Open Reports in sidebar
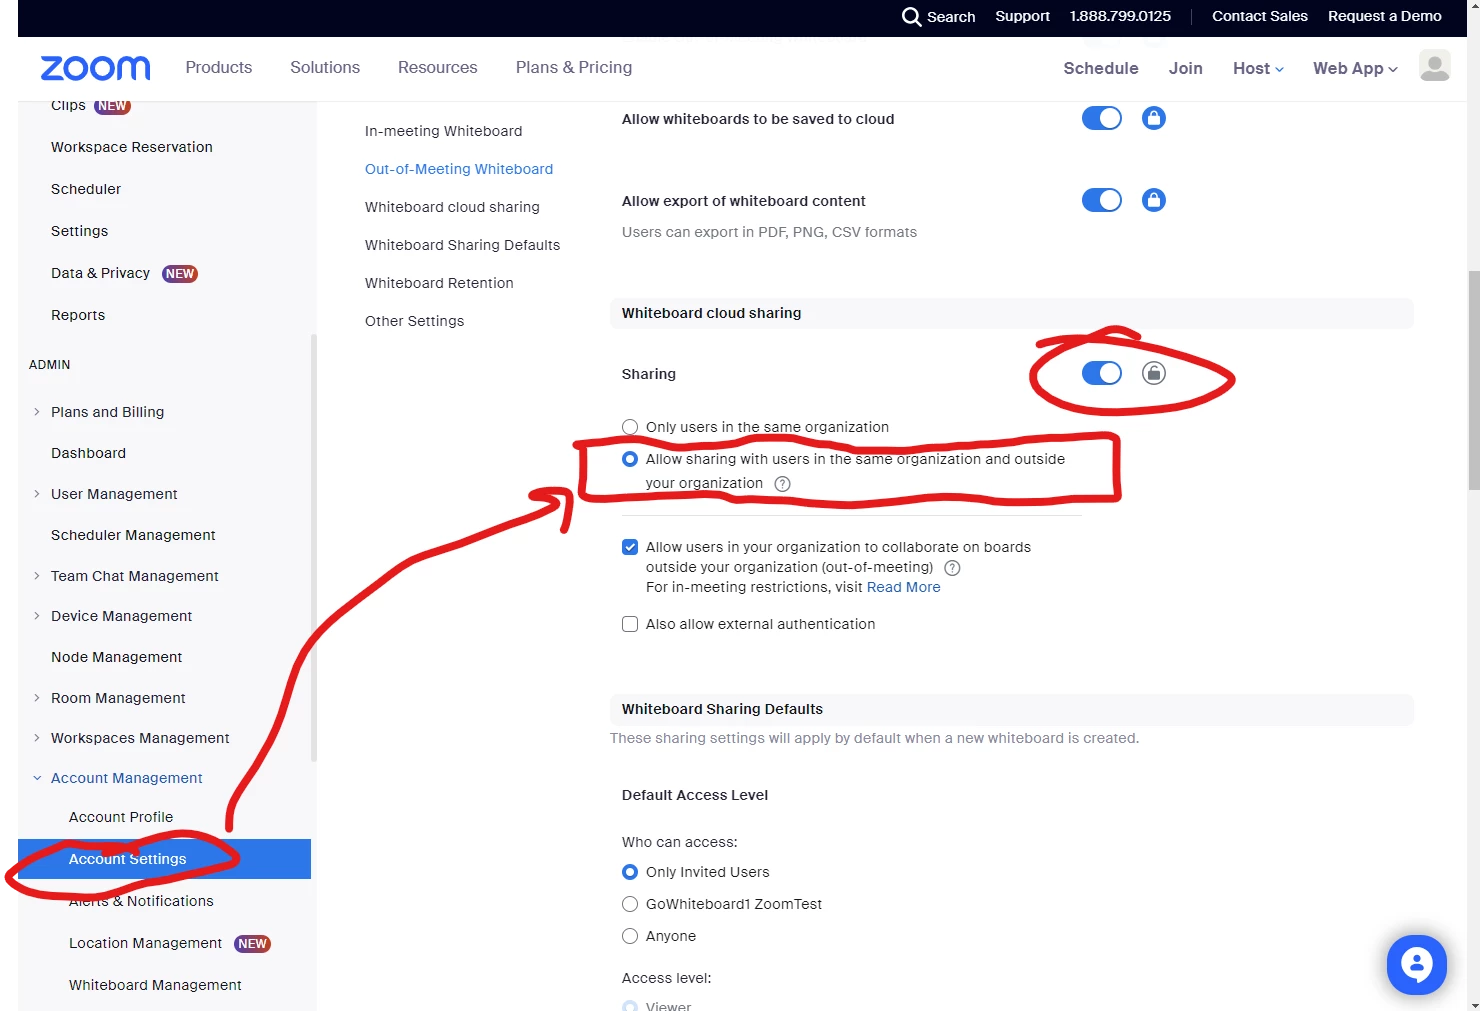The width and height of the screenshot is (1480, 1011). [x=78, y=315]
